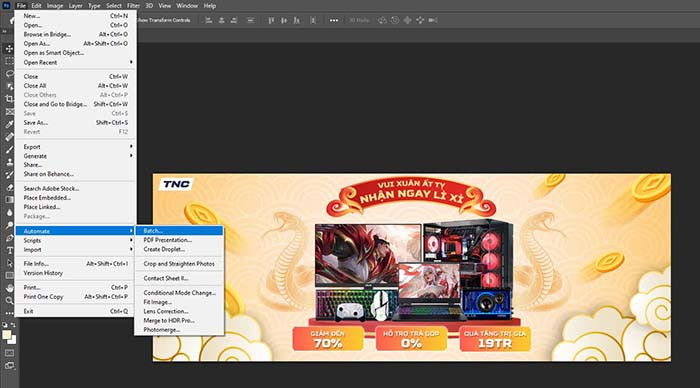Viewport: 700px width, 388px height.
Task: Choose Conditional Mode Change...
Action: click(179, 293)
